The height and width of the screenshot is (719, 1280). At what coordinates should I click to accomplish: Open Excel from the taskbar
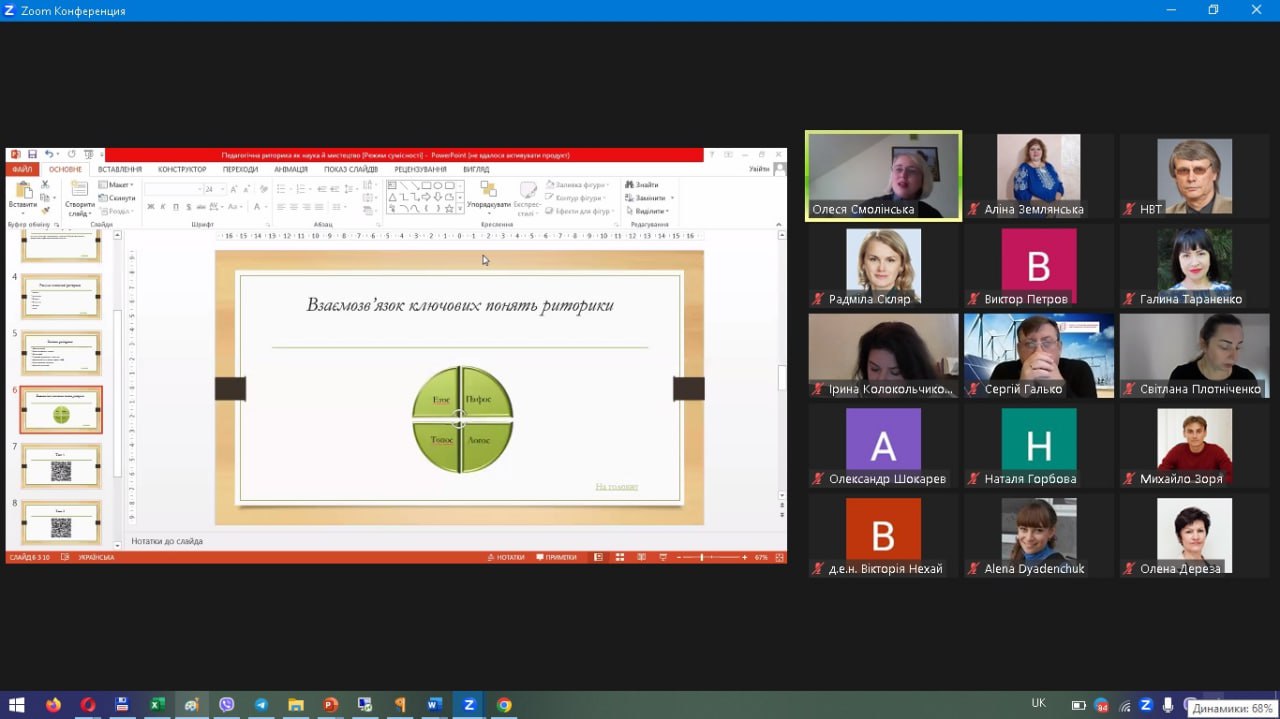[x=157, y=704]
